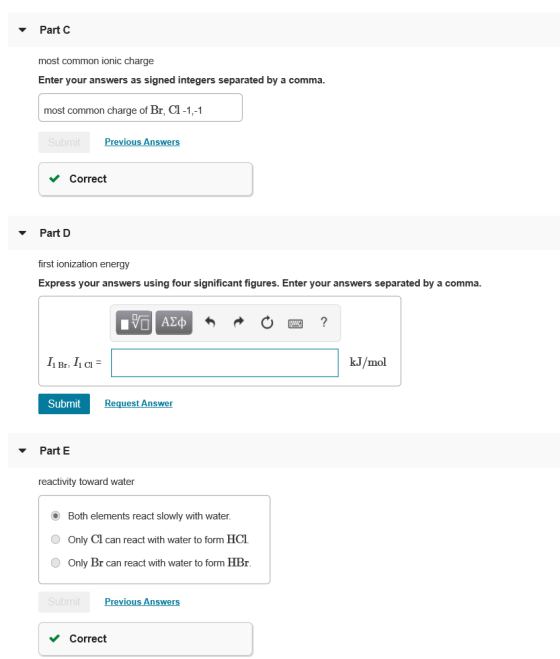
Task: Click the undo arrow icon
Action: point(210,323)
